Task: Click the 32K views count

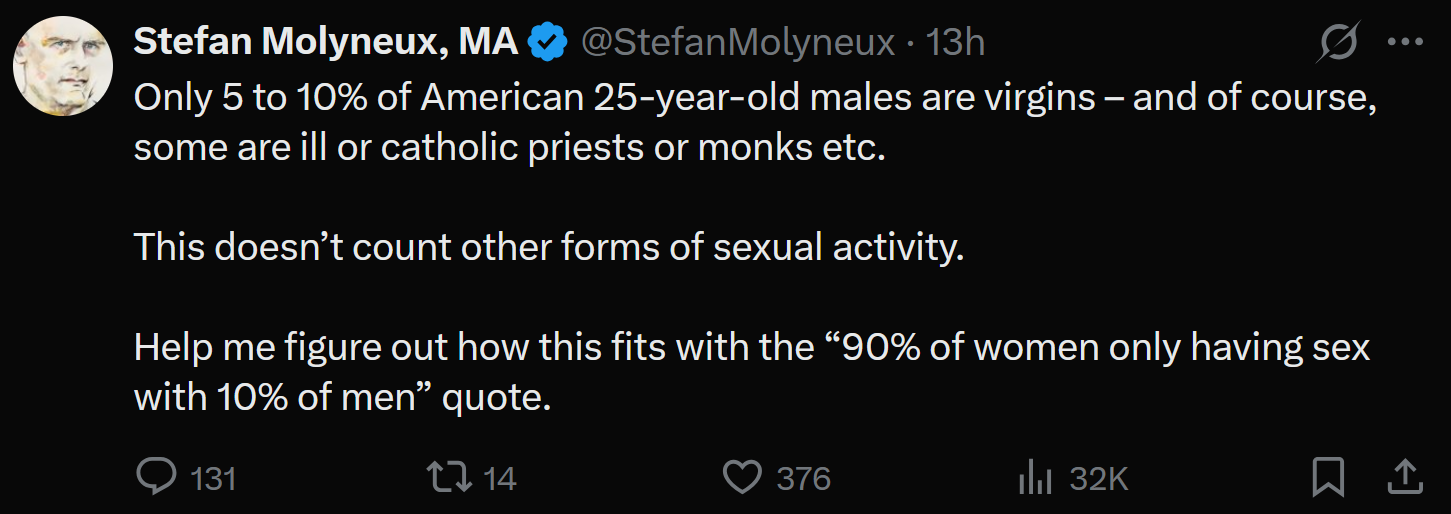Action: 1099,479
